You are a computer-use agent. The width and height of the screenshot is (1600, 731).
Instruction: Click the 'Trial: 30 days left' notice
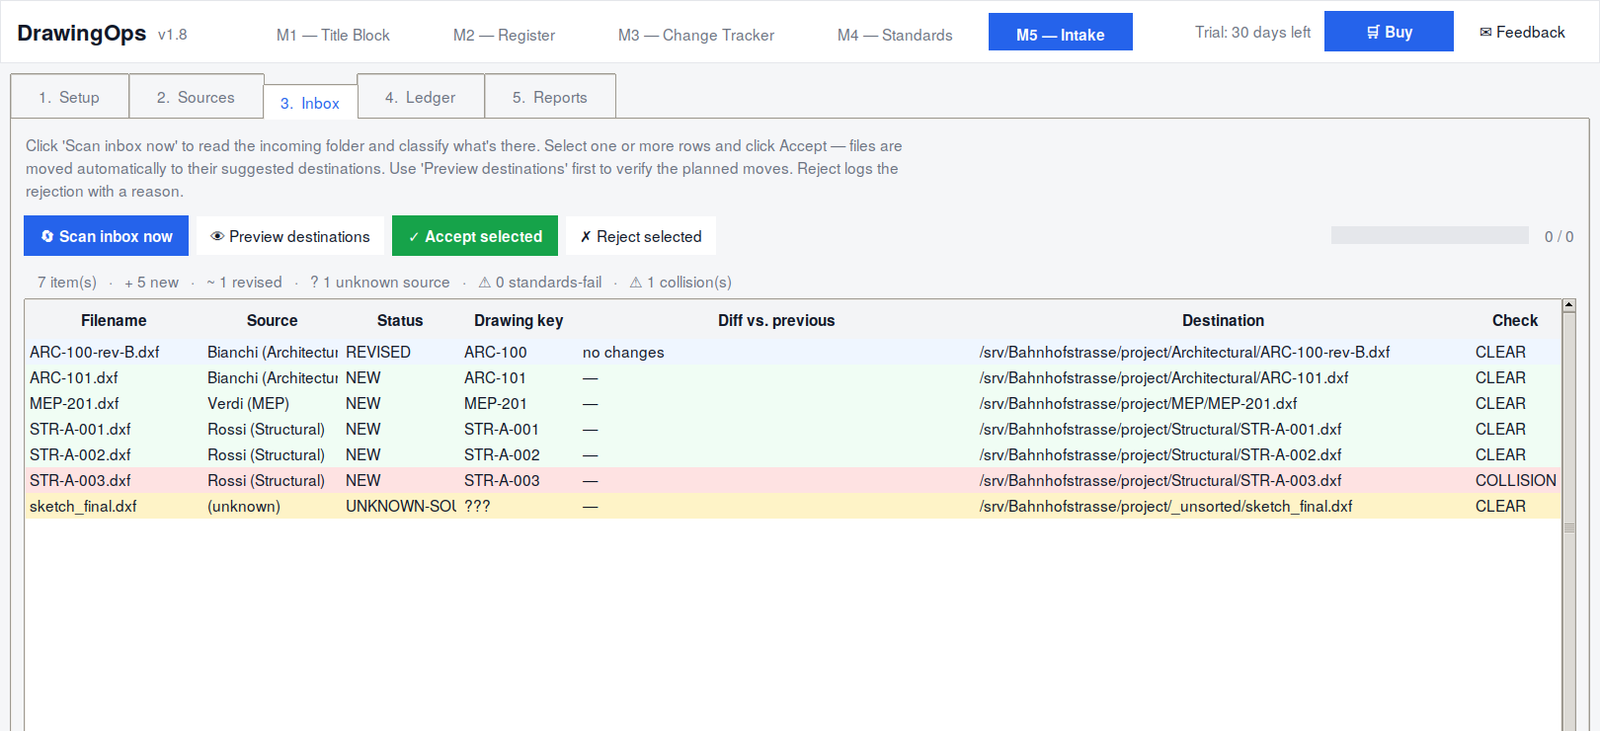point(1253,32)
